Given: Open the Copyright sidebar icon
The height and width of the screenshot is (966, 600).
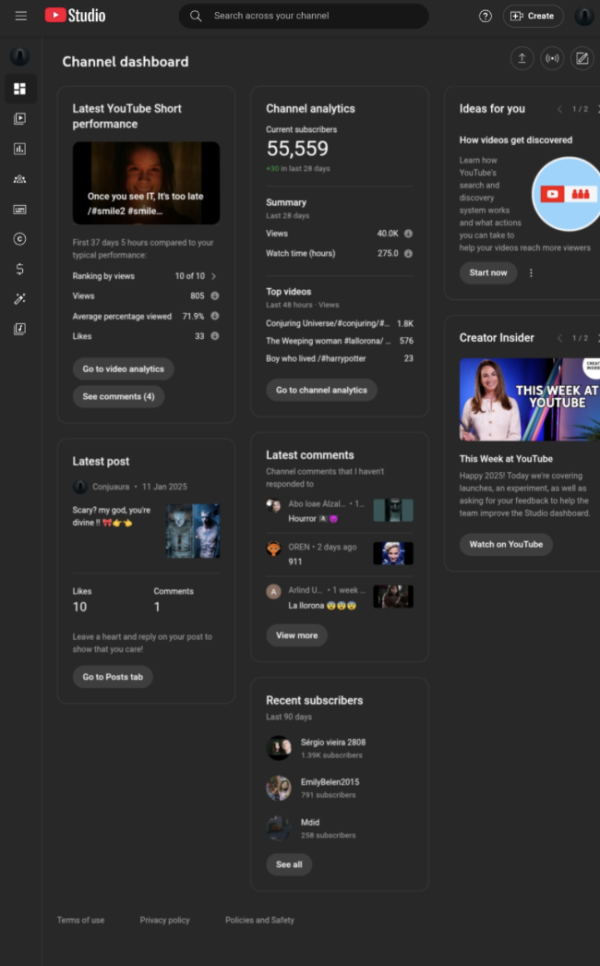Looking at the screenshot, I should (x=20, y=239).
